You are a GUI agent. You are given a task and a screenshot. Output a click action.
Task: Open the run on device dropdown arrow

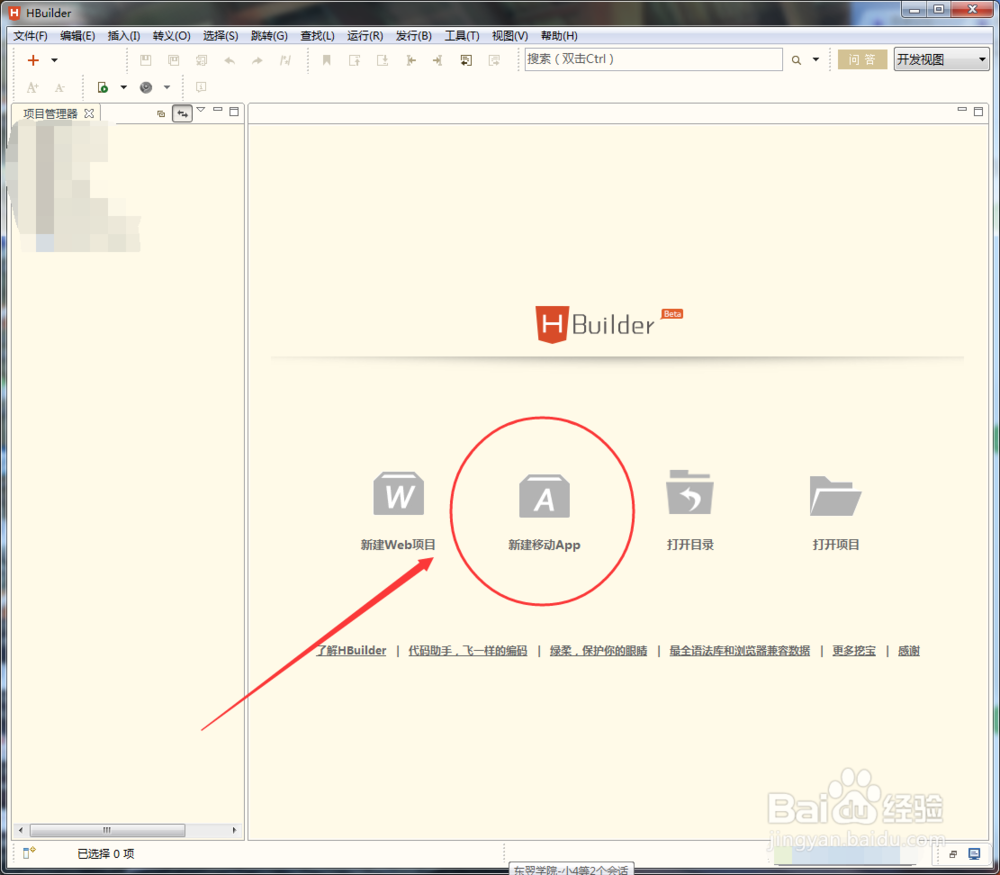point(124,87)
